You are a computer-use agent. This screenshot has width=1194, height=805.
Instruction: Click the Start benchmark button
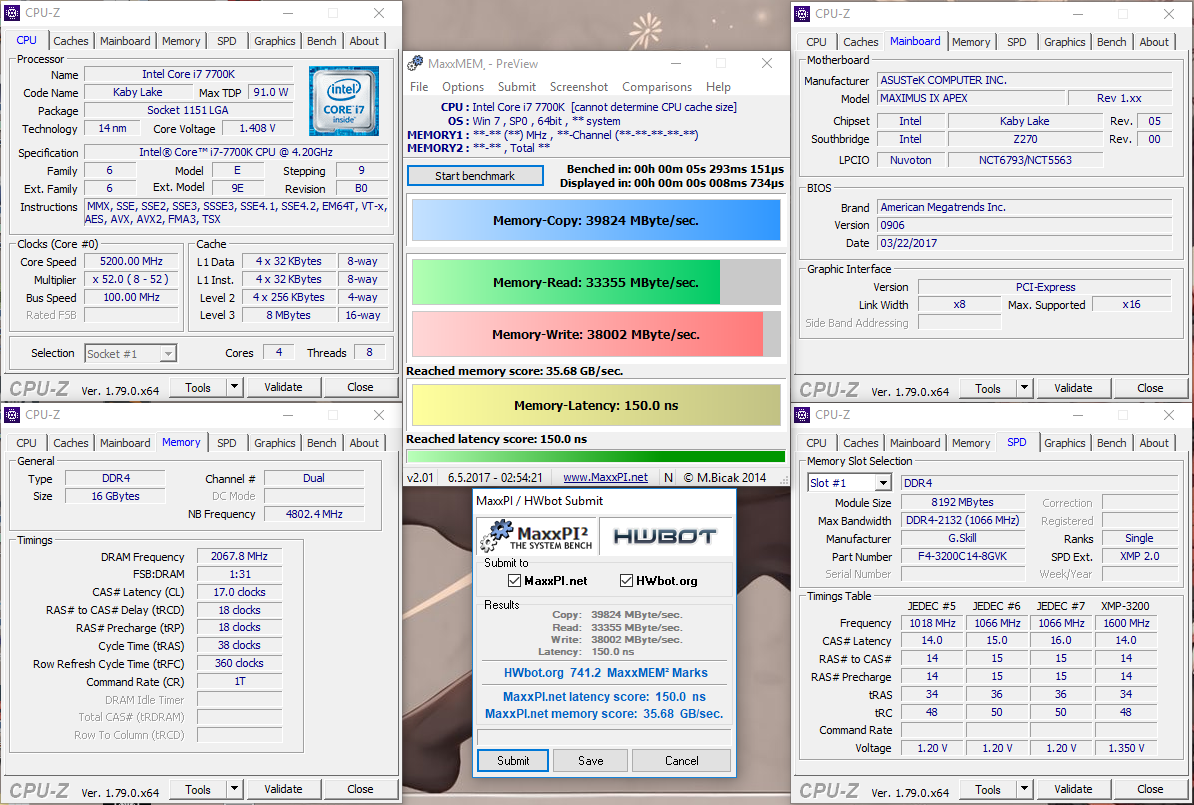point(475,176)
